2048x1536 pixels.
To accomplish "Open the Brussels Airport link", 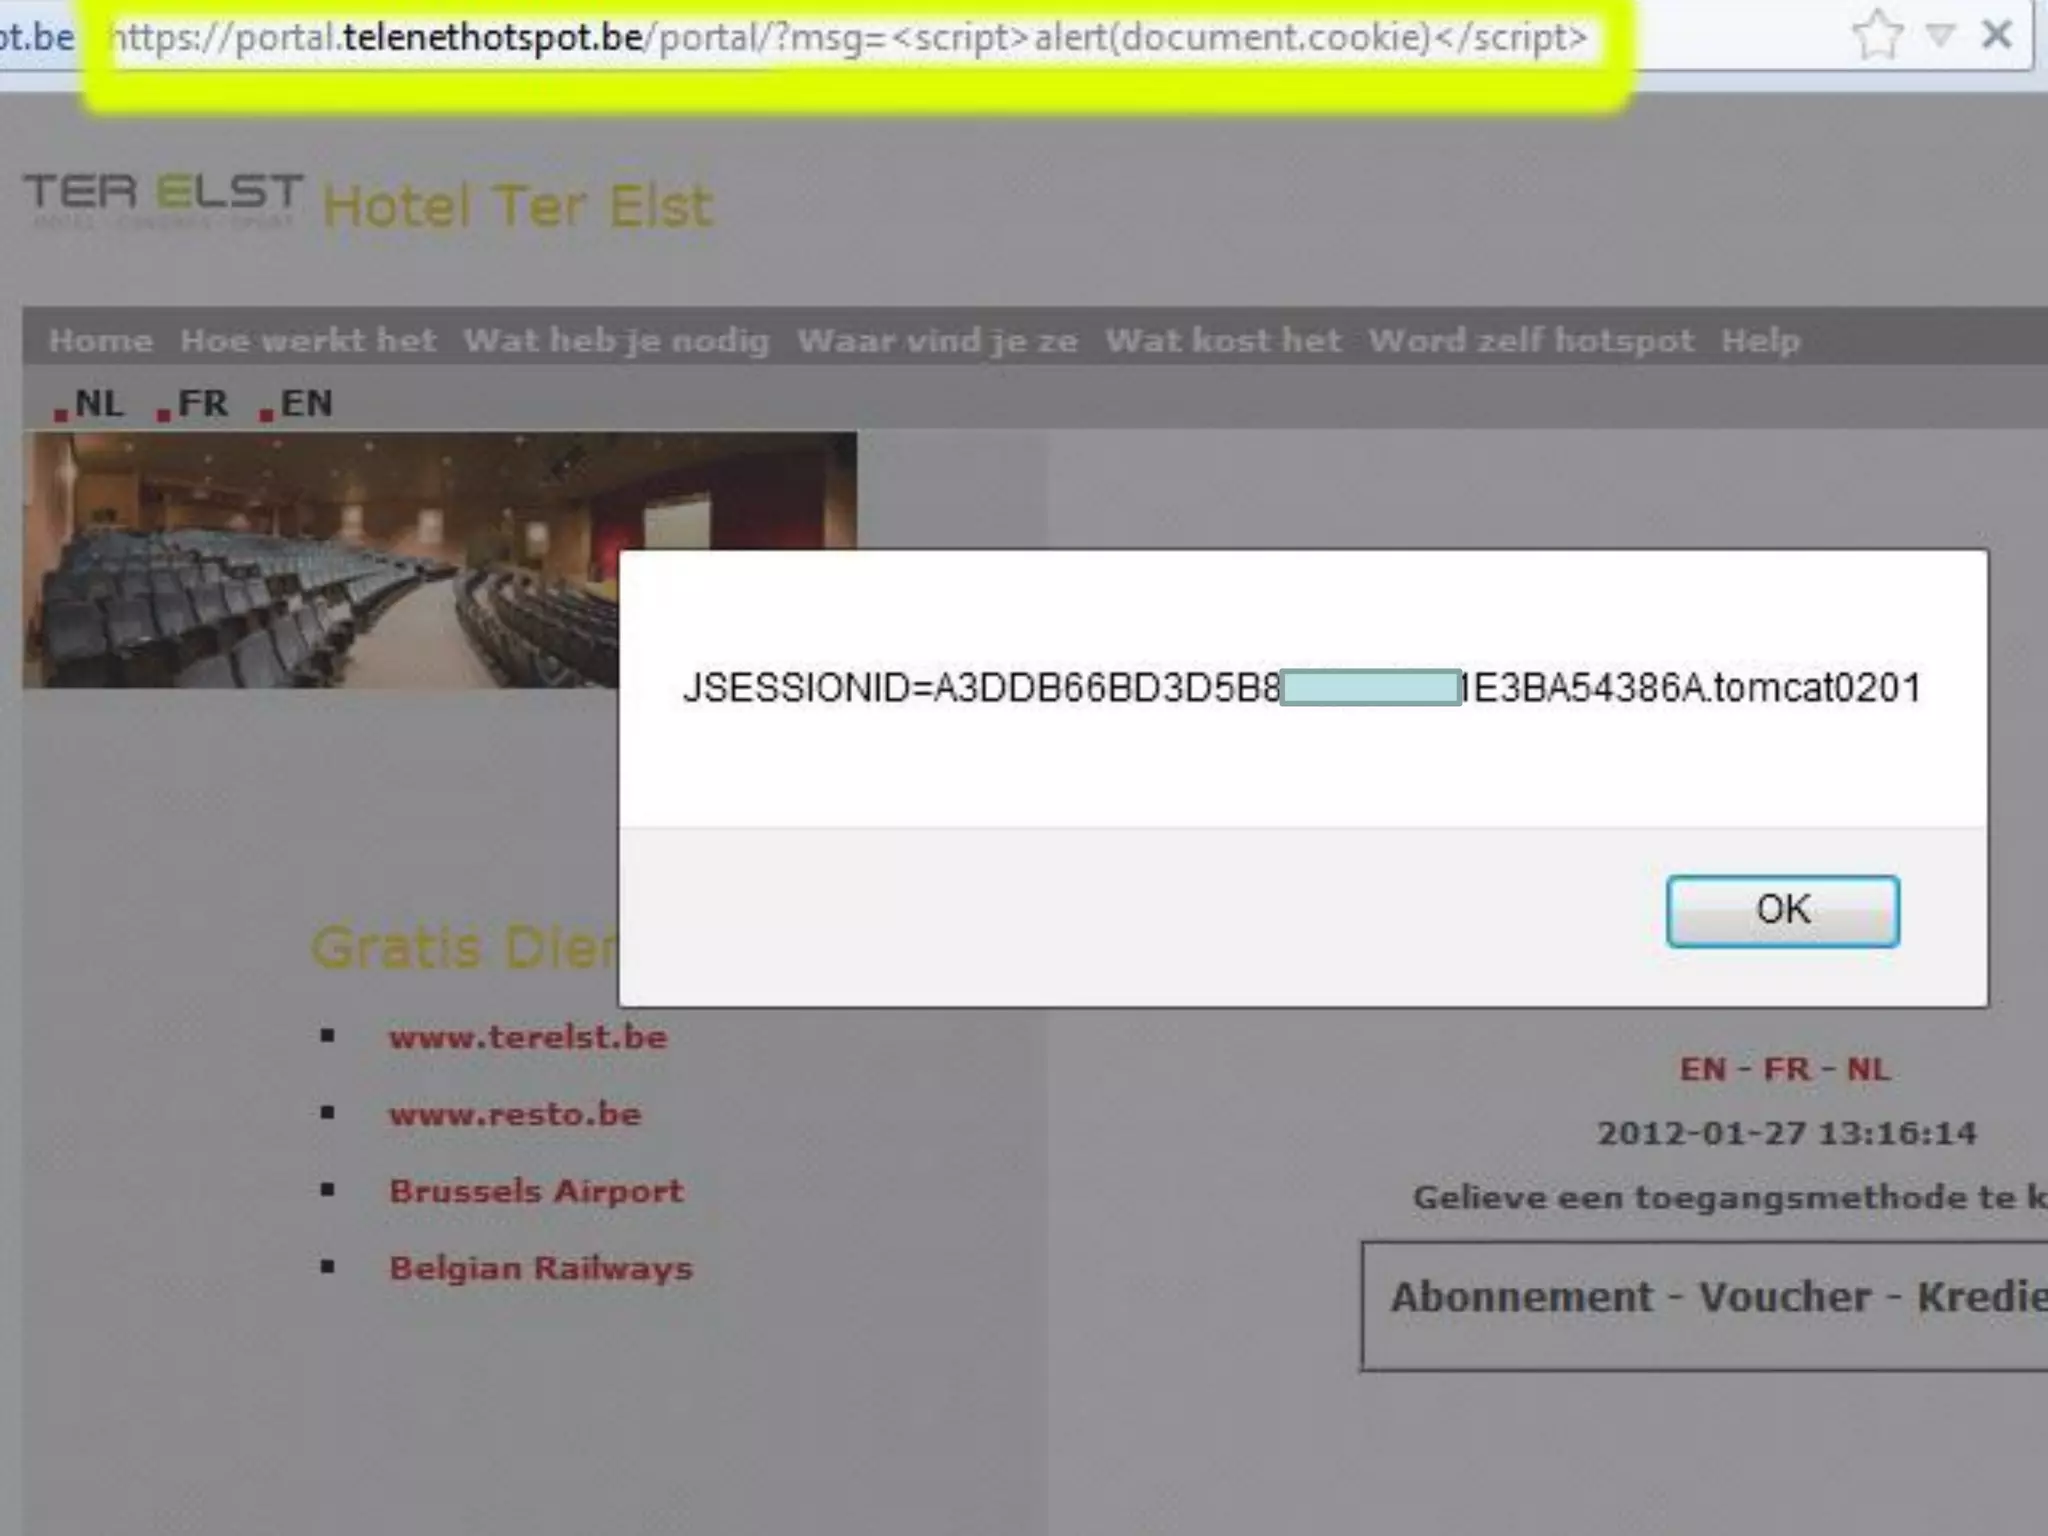I will coord(536,1191).
